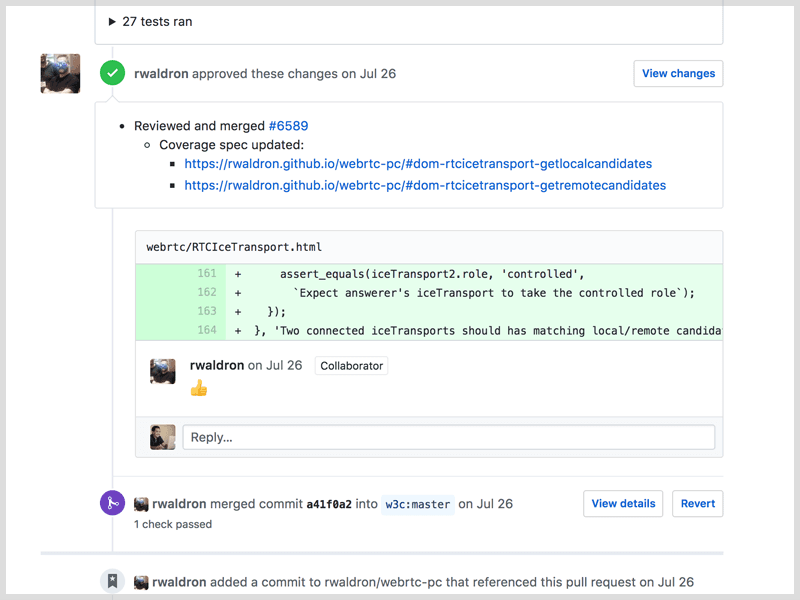The width and height of the screenshot is (800, 600).
Task: Click the green approval checkmark icon
Action: (112, 73)
